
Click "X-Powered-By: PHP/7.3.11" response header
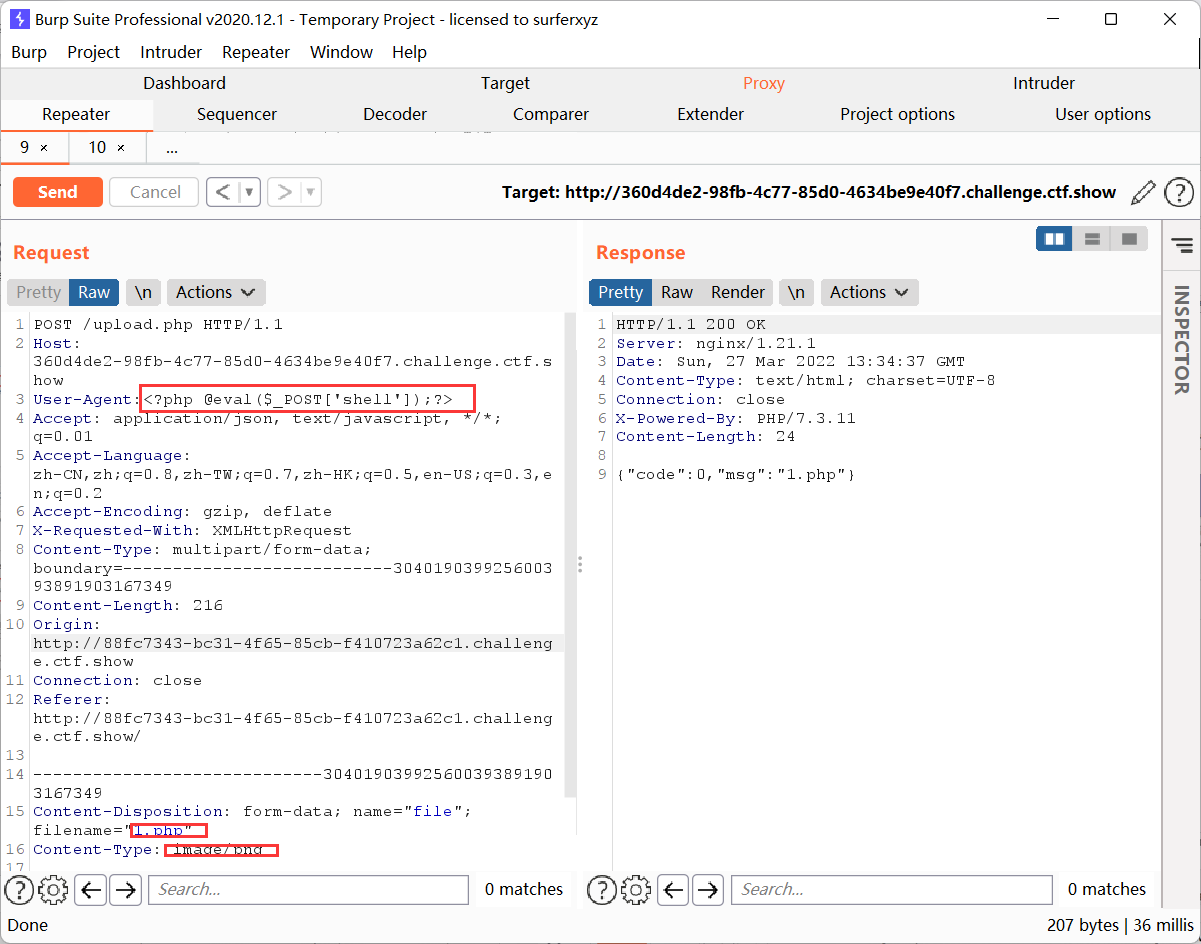coord(736,418)
